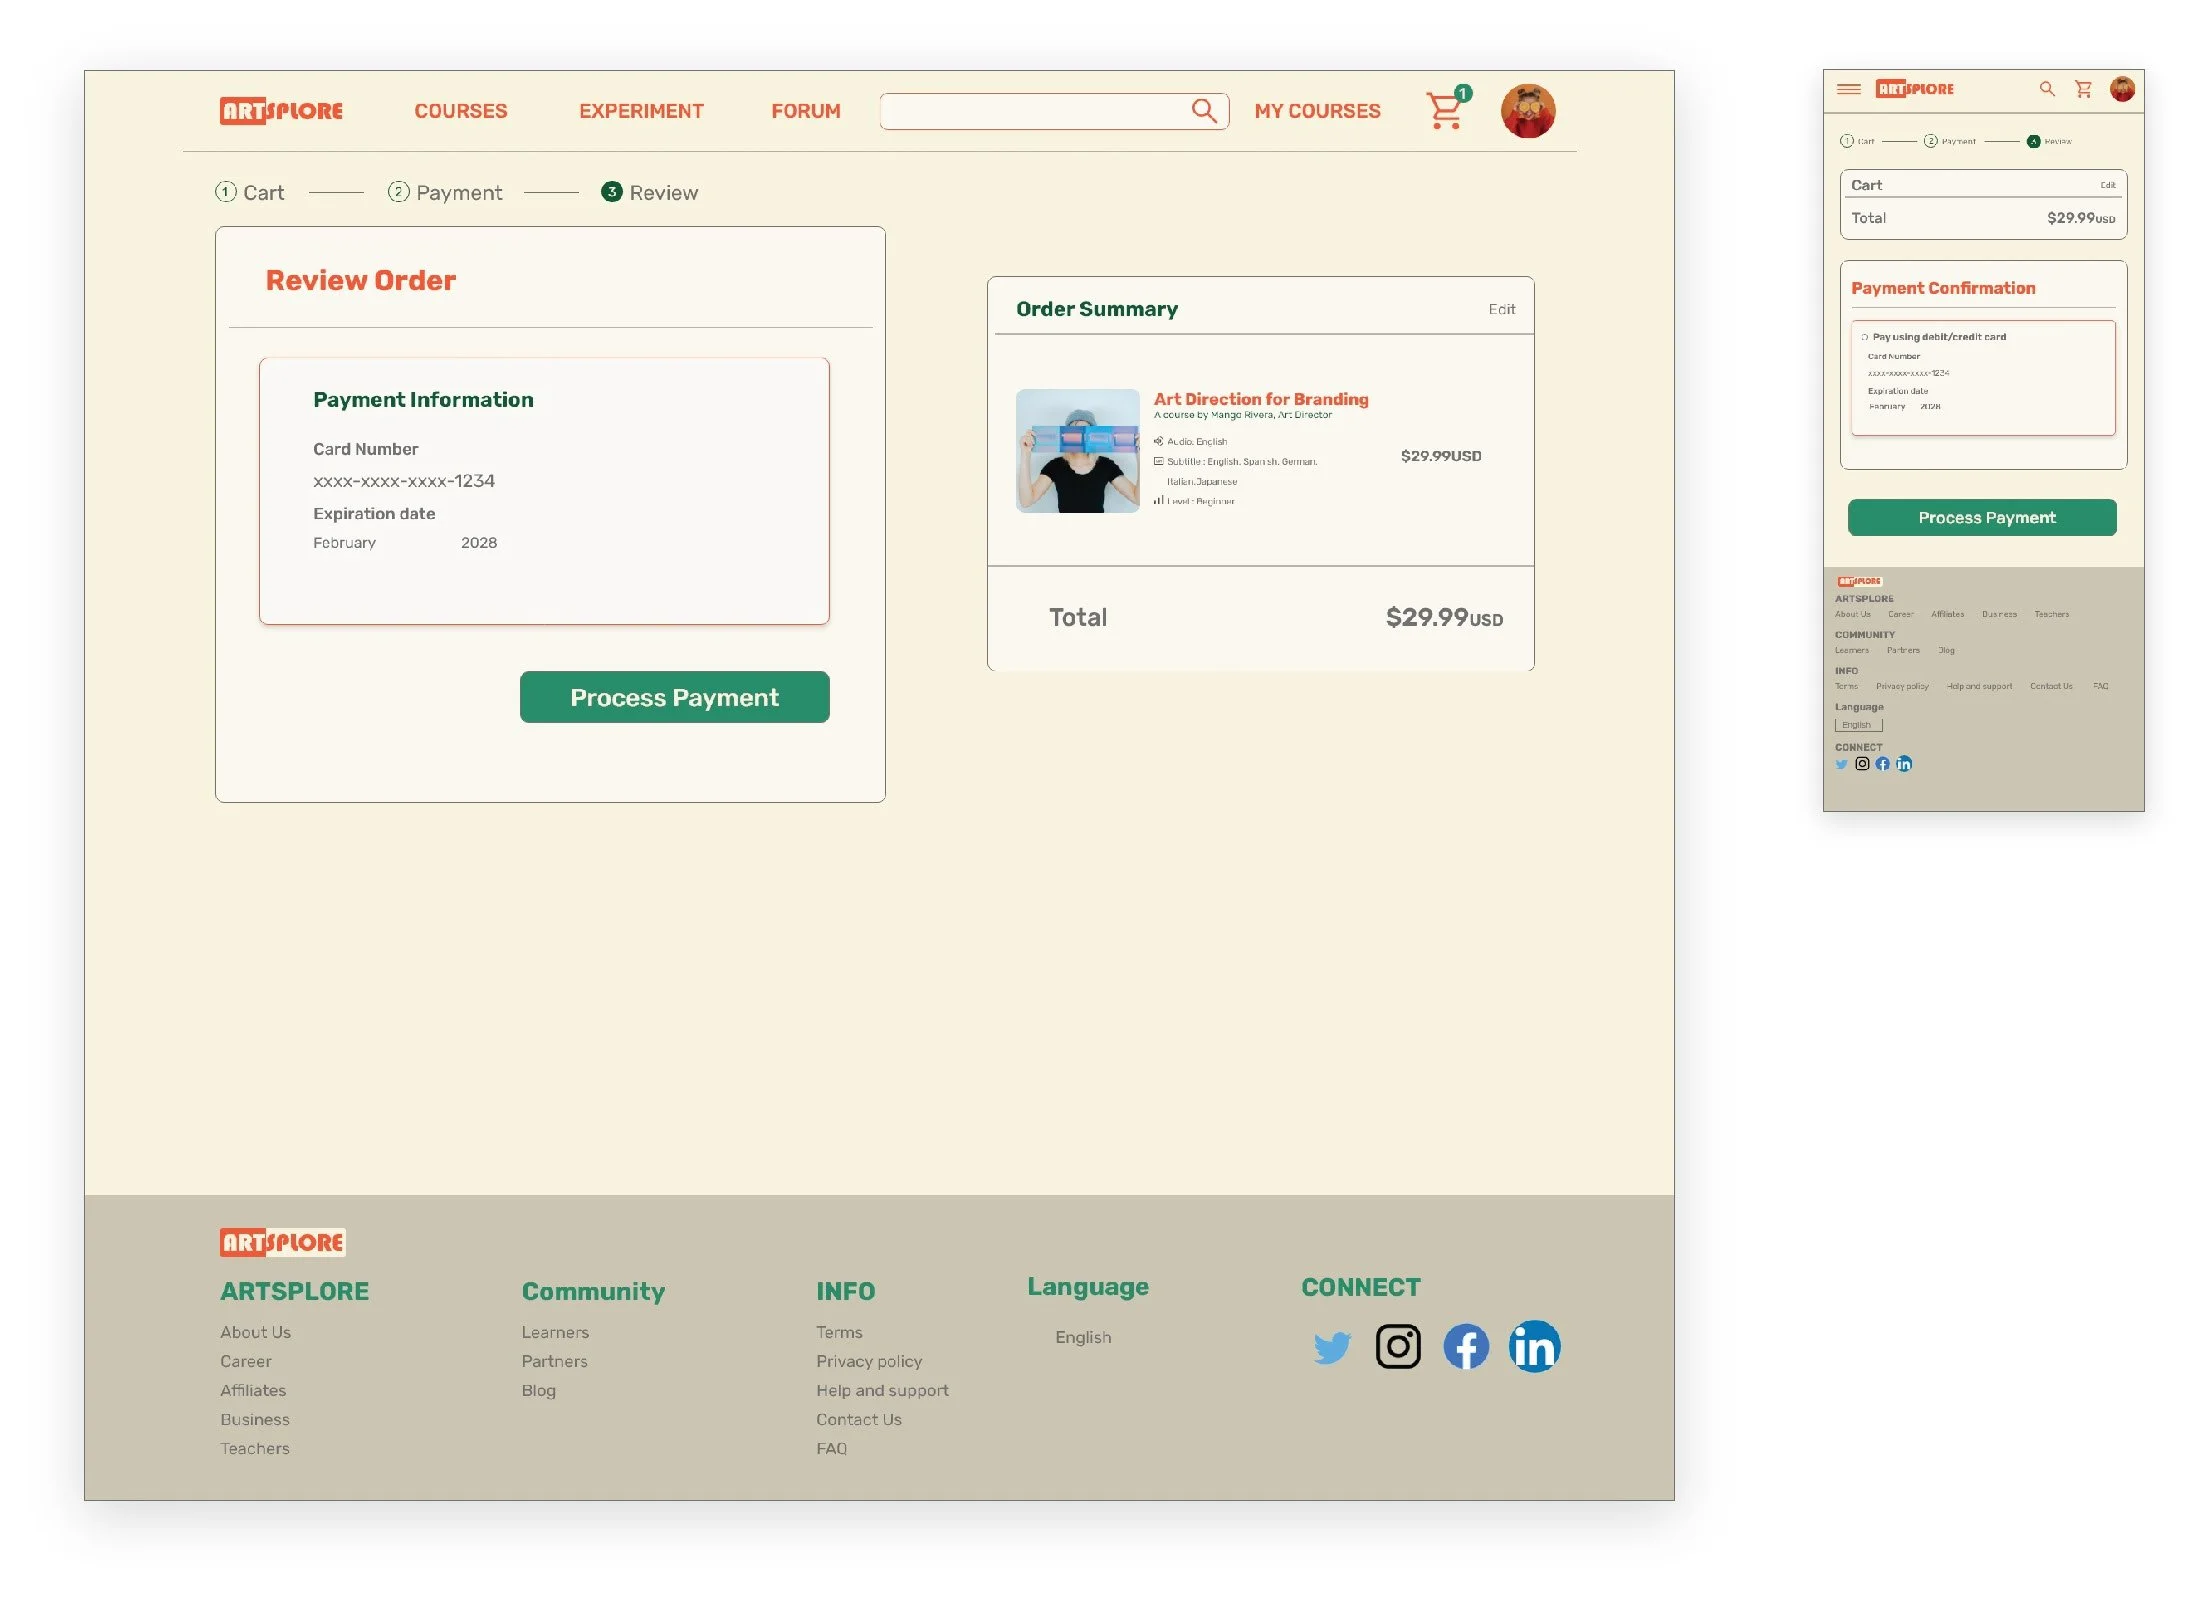Open the English language selector in mobile footer
The height and width of the screenshot is (1598, 2187).
point(1857,725)
